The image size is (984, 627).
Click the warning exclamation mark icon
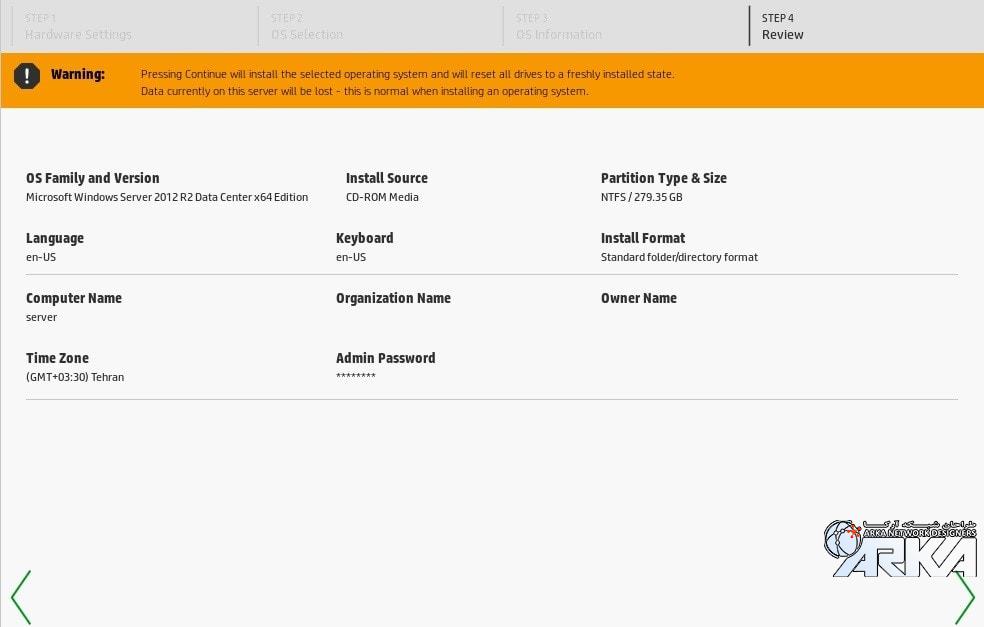tap(27, 76)
